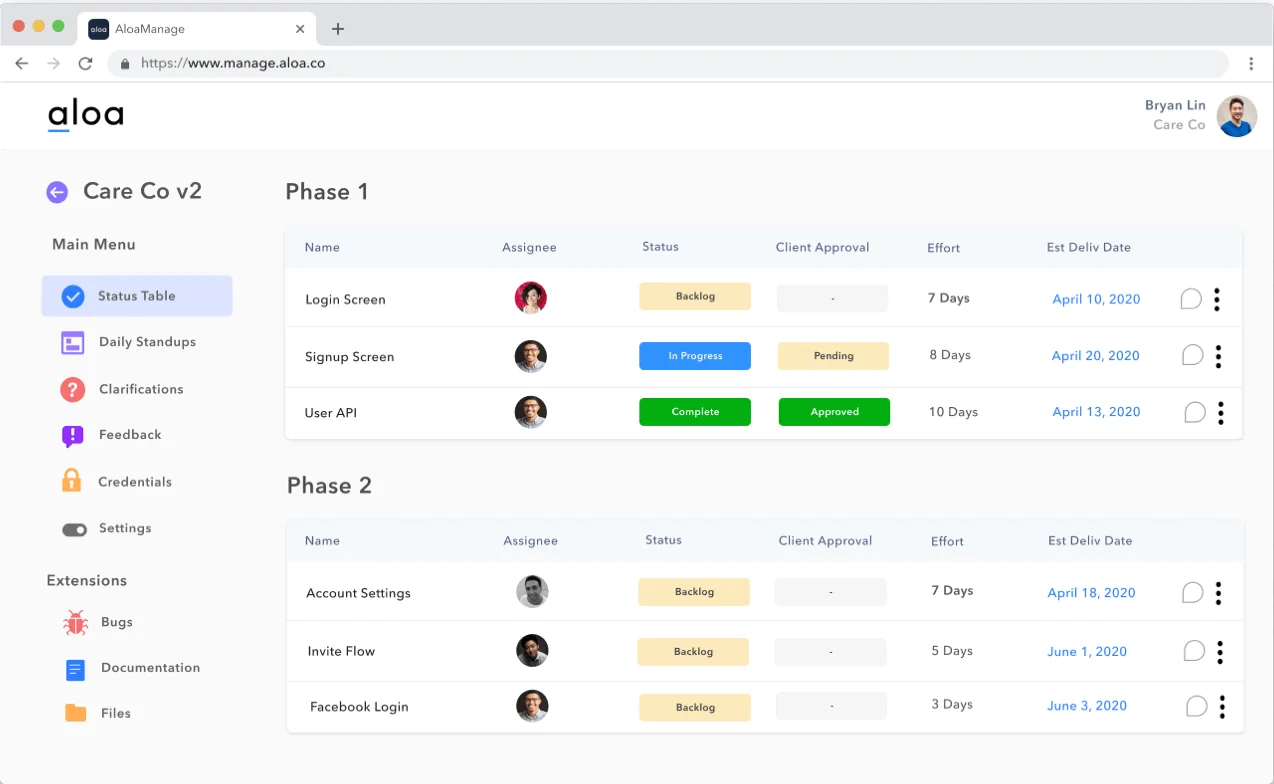The height and width of the screenshot is (784, 1274).
Task: Select the red Clarifications question mark icon
Action: click(x=72, y=390)
